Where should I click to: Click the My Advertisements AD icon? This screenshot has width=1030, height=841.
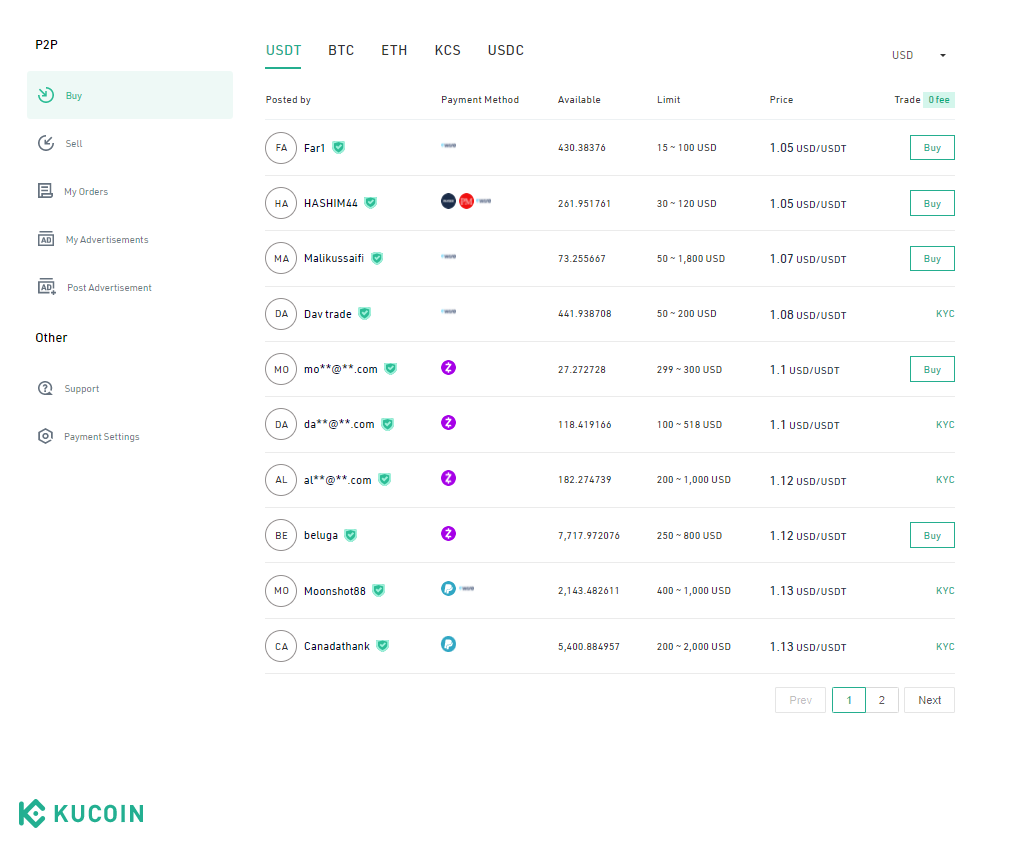[45, 239]
